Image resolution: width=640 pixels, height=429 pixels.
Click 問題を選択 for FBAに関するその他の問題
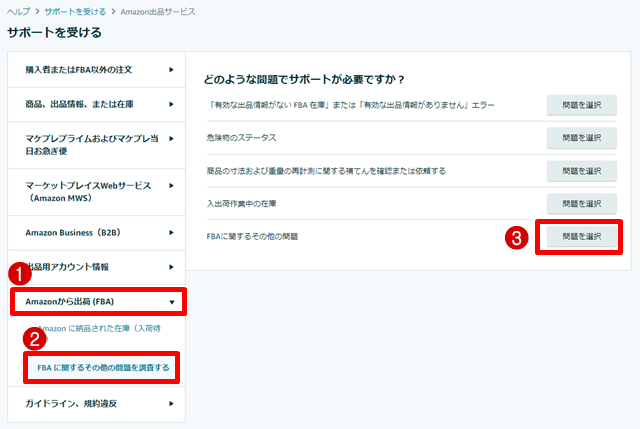(x=581, y=237)
